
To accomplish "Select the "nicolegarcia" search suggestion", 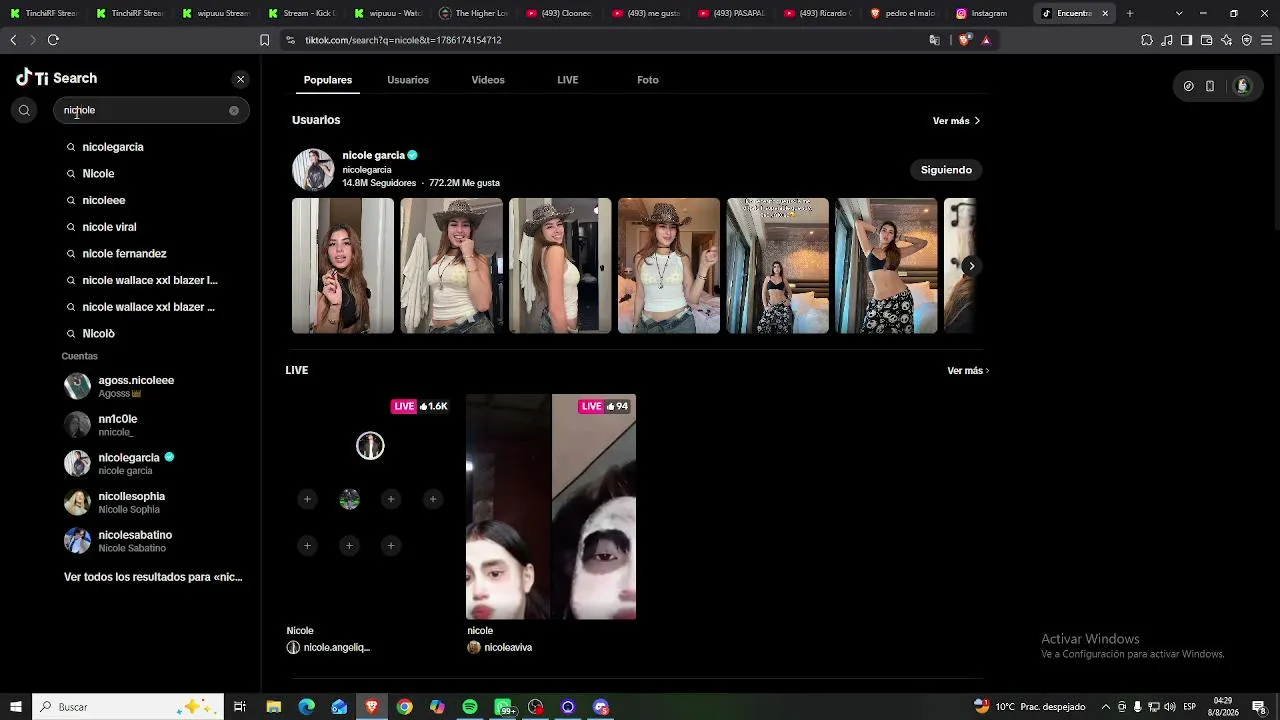I will coord(113,147).
